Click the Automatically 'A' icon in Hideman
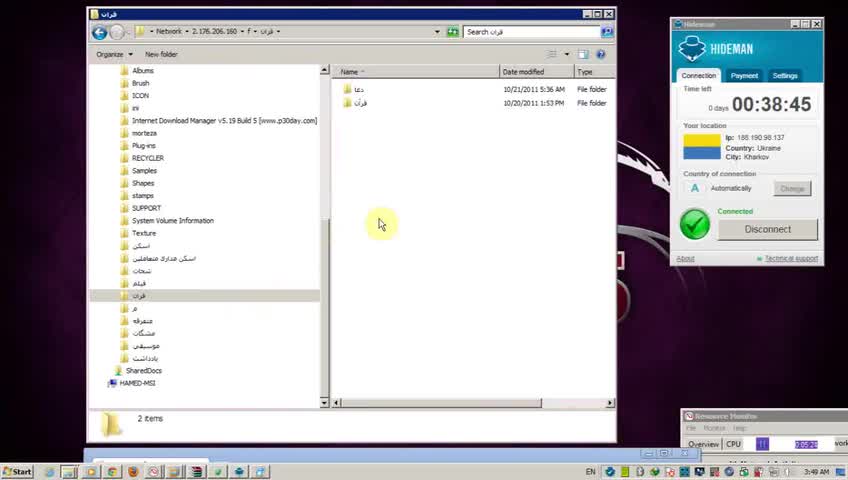The image size is (848, 480). click(x=695, y=188)
